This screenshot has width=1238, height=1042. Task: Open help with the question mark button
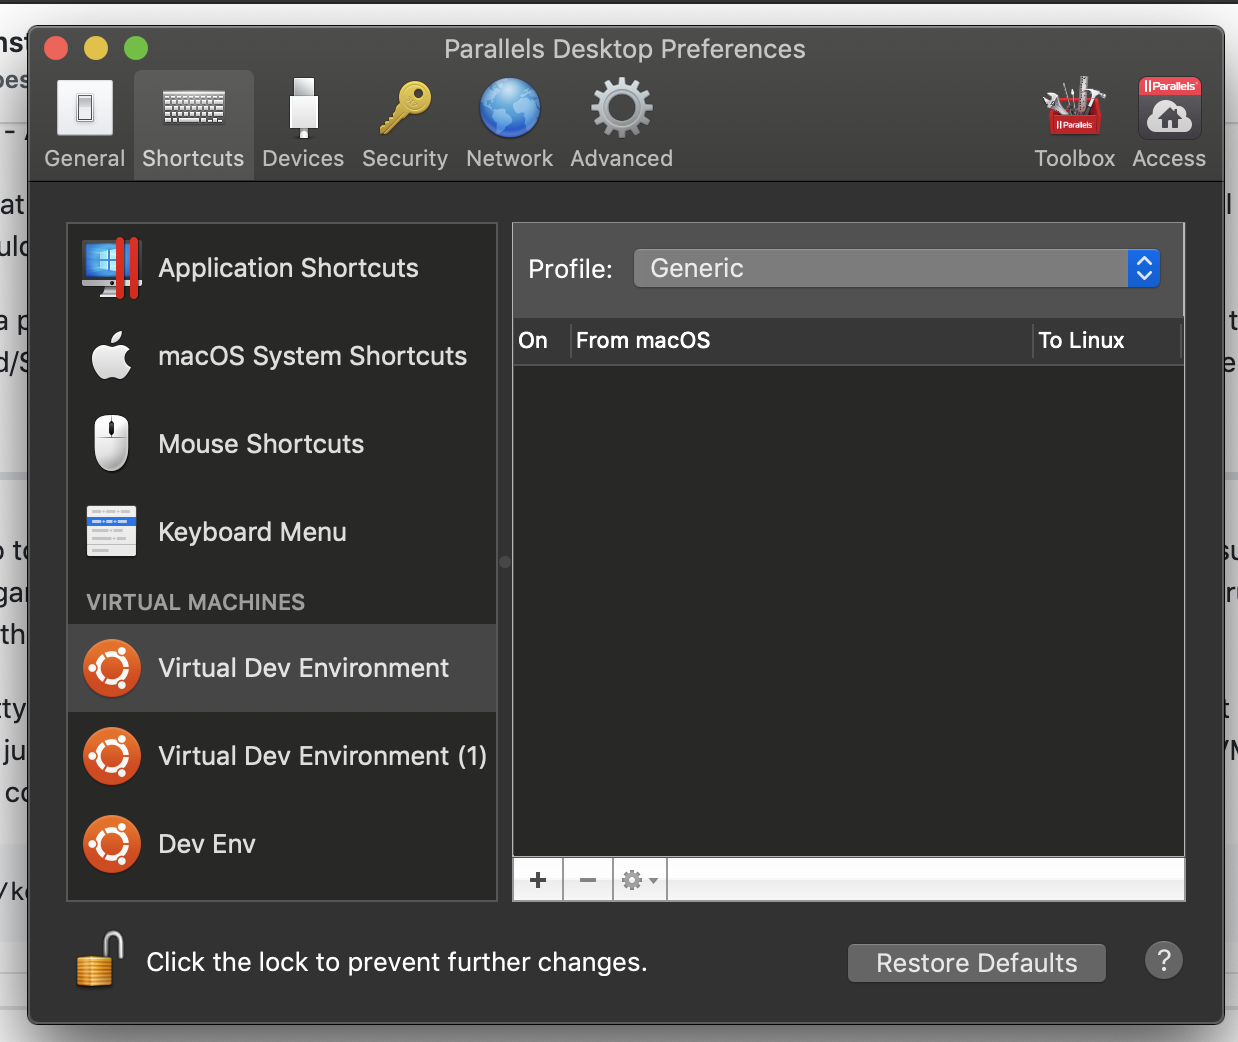point(1164,961)
